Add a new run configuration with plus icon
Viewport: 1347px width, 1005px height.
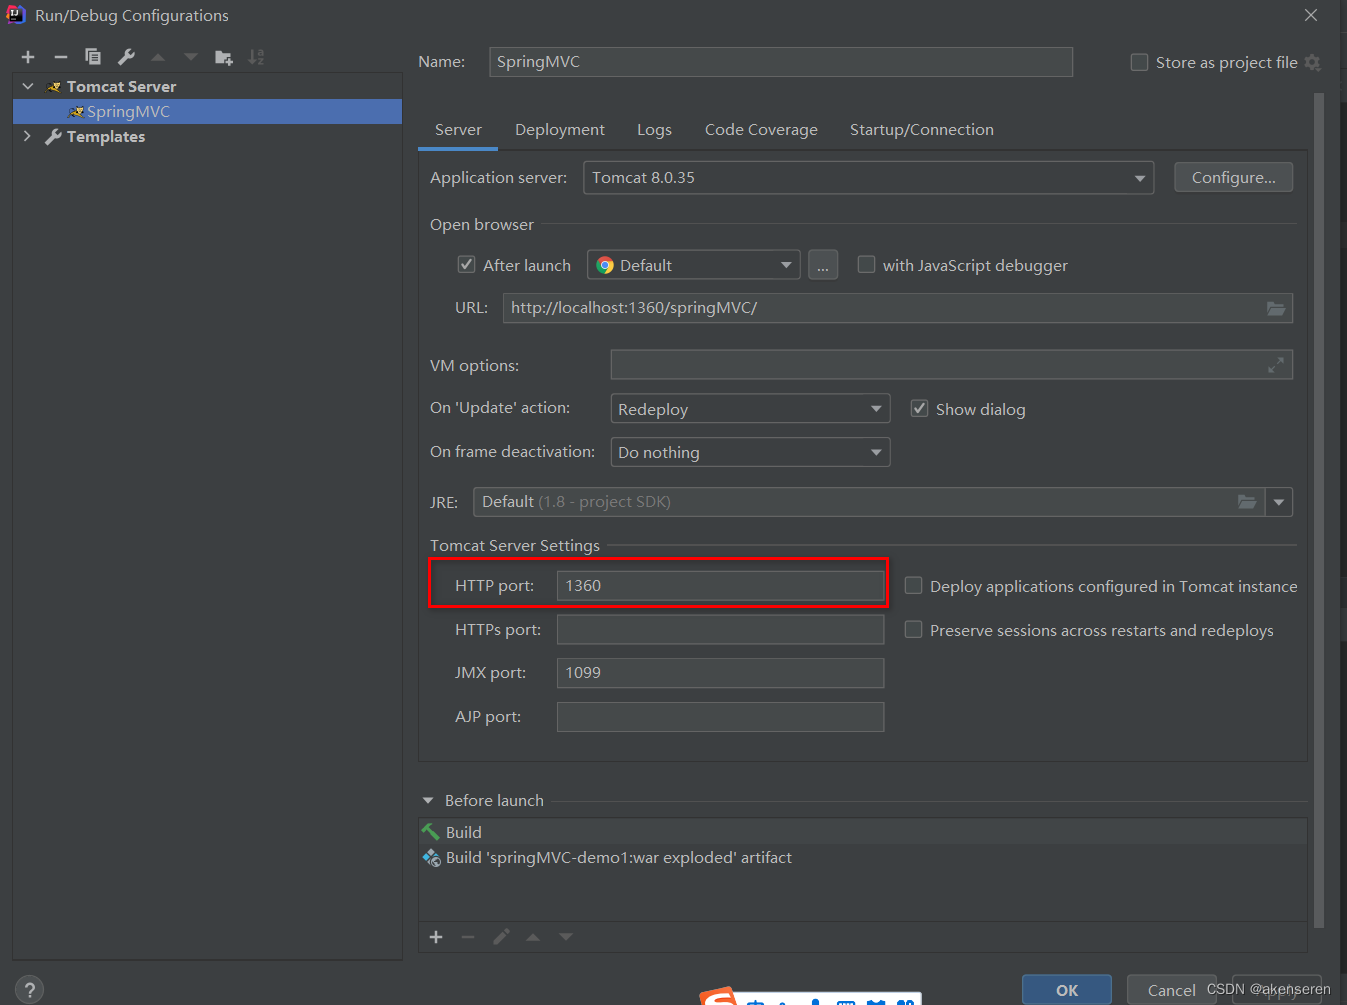[28, 57]
